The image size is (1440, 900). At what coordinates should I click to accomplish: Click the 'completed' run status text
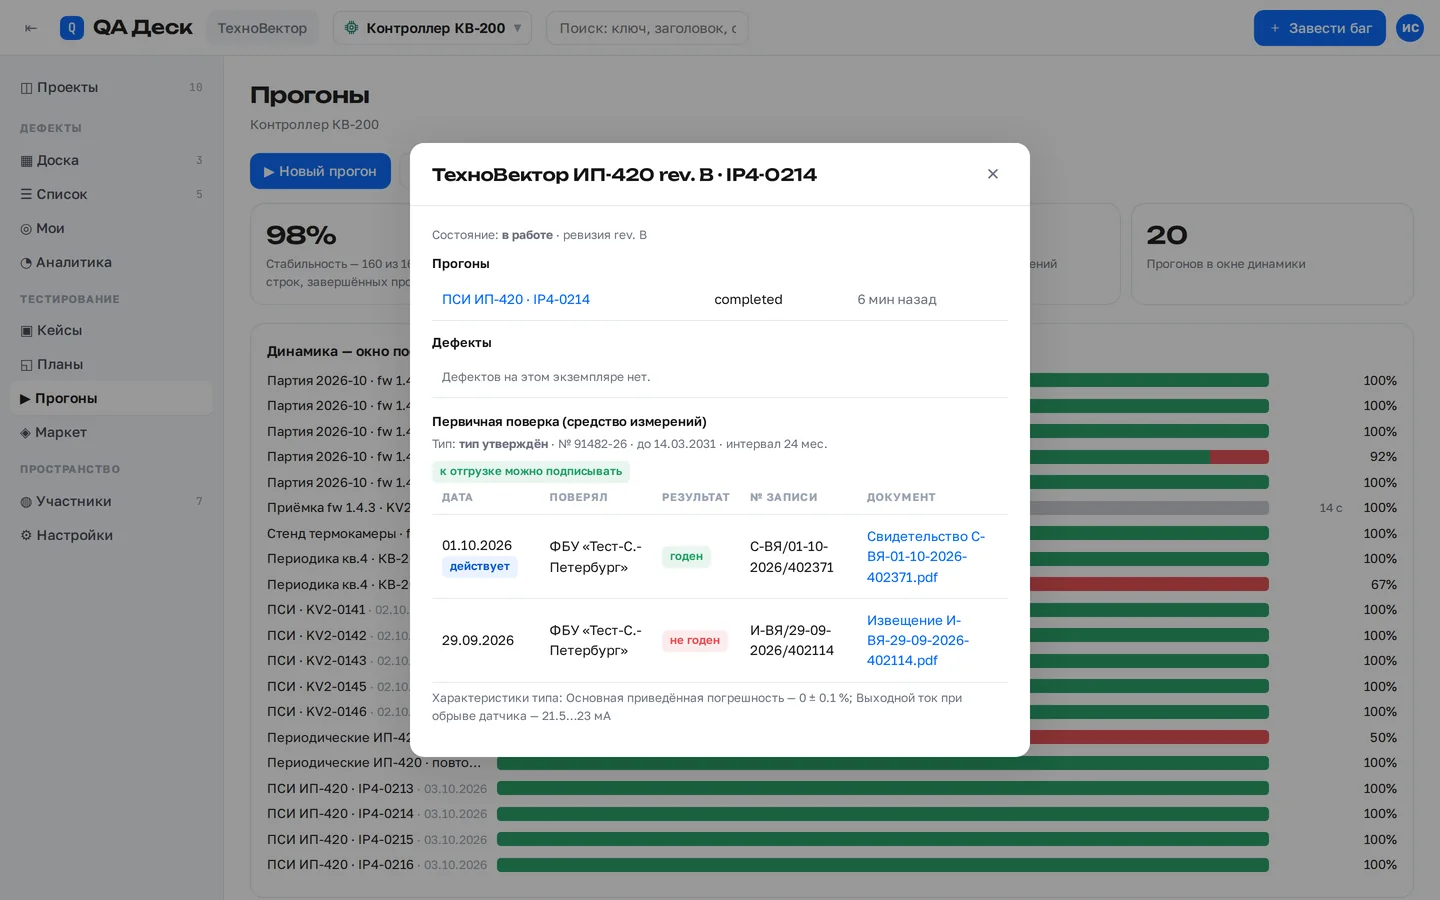click(x=748, y=299)
